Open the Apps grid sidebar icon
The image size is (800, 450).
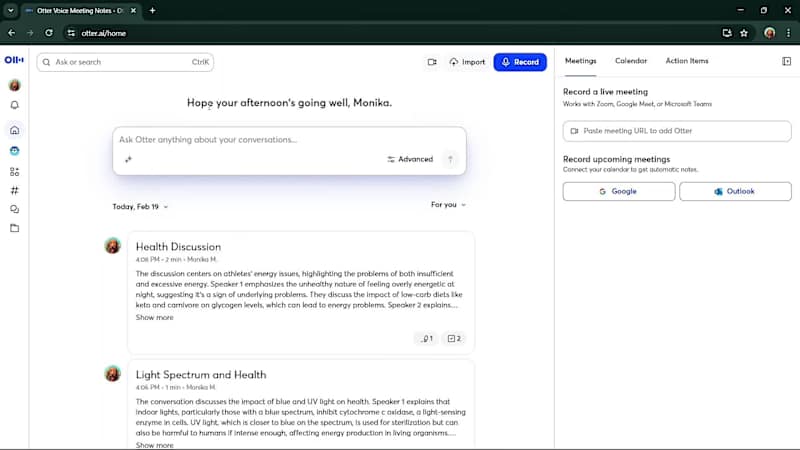(x=14, y=171)
